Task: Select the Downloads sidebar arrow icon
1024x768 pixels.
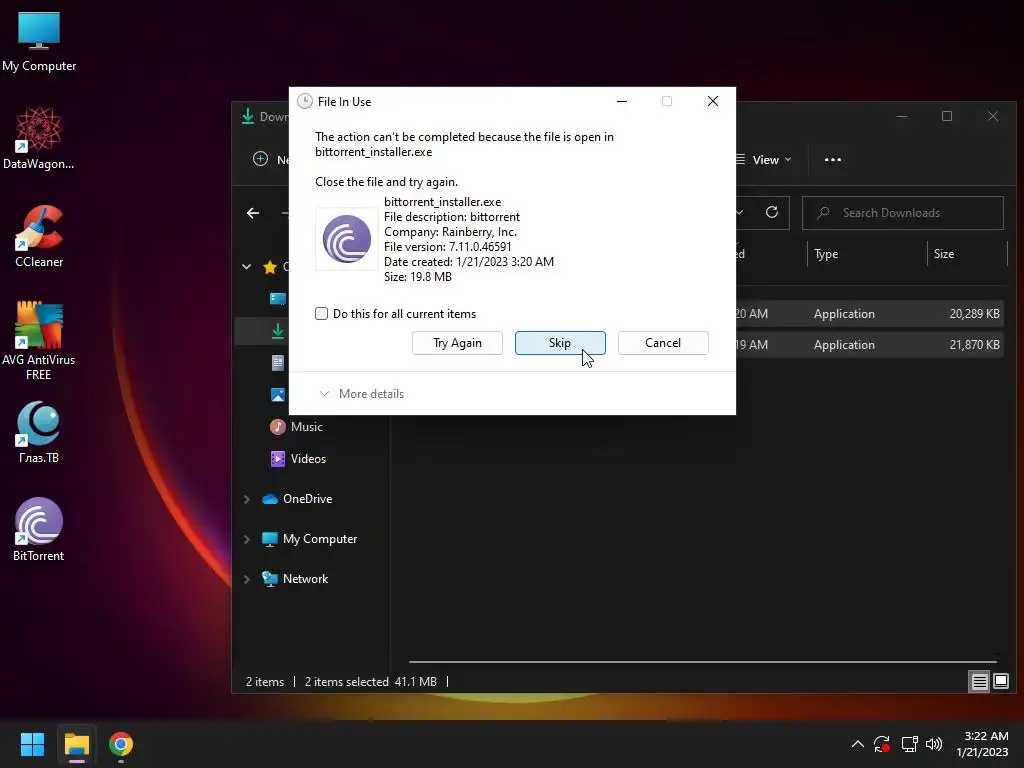Action: pos(278,331)
